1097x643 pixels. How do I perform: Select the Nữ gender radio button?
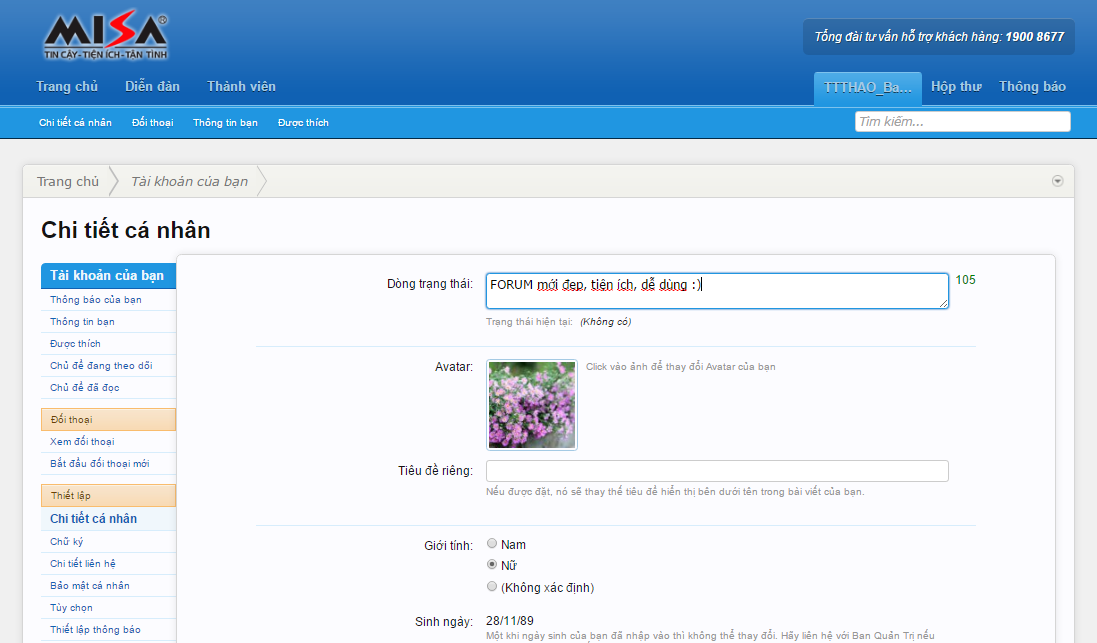tap(492, 565)
